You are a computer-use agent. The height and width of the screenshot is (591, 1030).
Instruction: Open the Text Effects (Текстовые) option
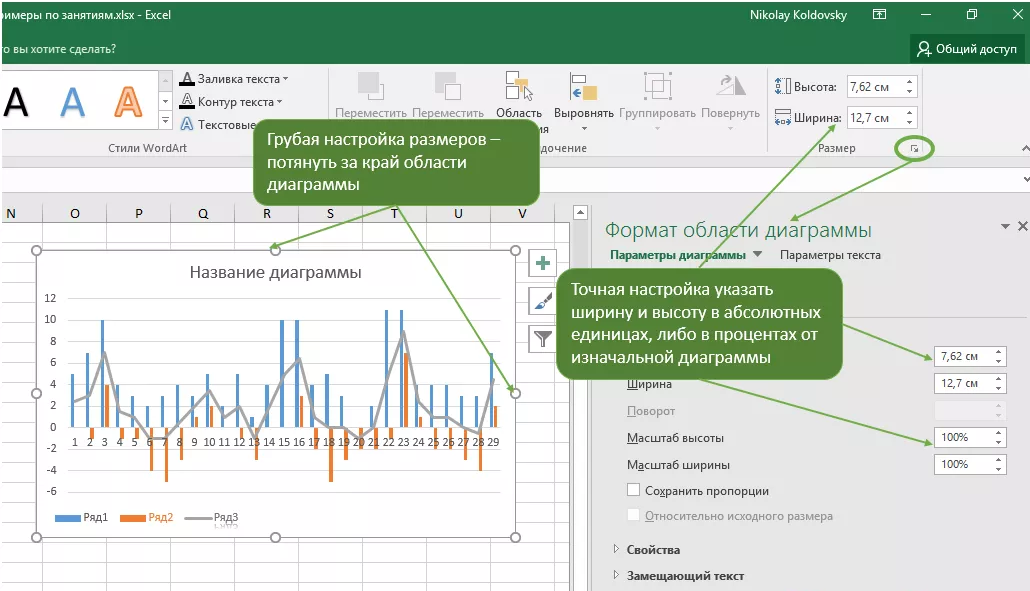pyautogui.click(x=218, y=124)
